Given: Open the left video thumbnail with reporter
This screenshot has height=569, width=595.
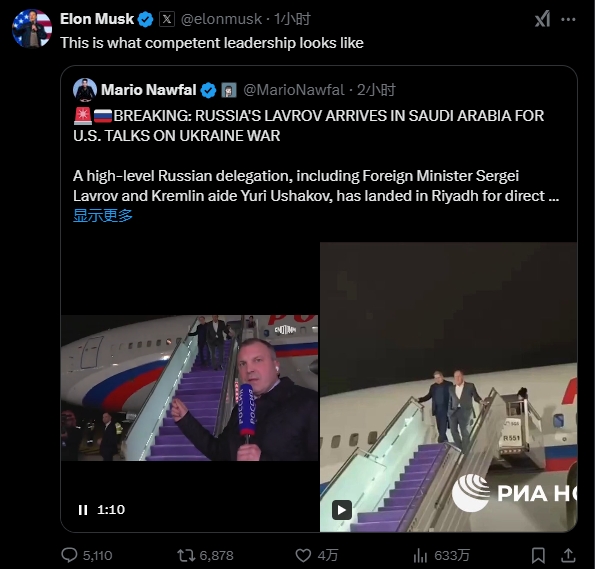Looking at the screenshot, I should (190, 388).
